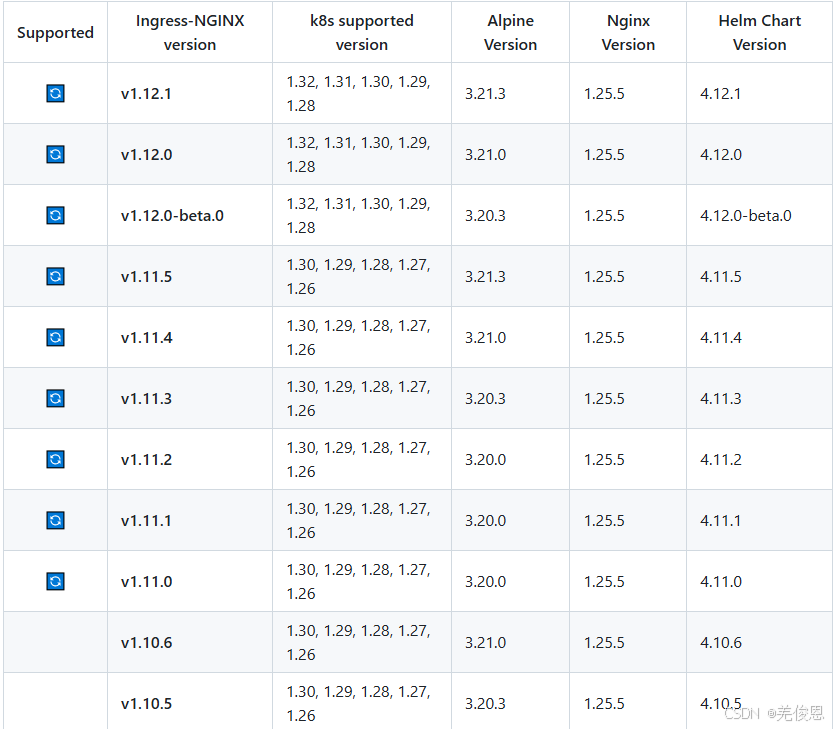Click k8s supported versions for v1.12.0
Viewport: 836px width, 729px height.
tap(358, 155)
